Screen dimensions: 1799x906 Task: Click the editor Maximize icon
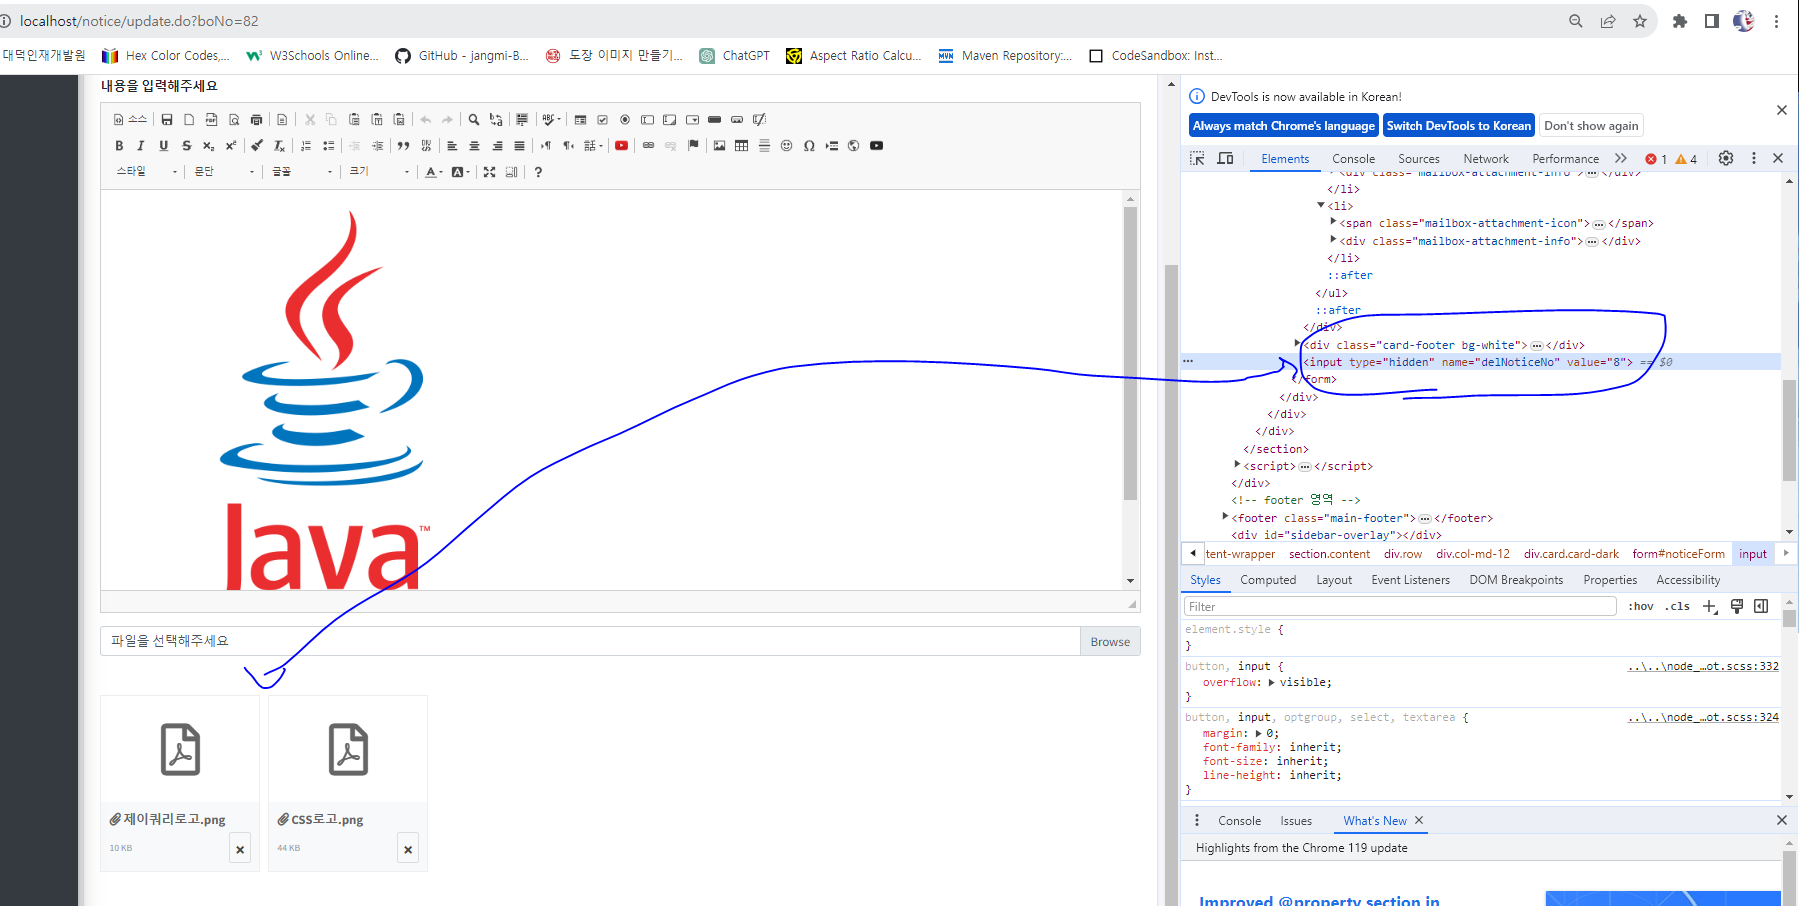[x=489, y=172]
